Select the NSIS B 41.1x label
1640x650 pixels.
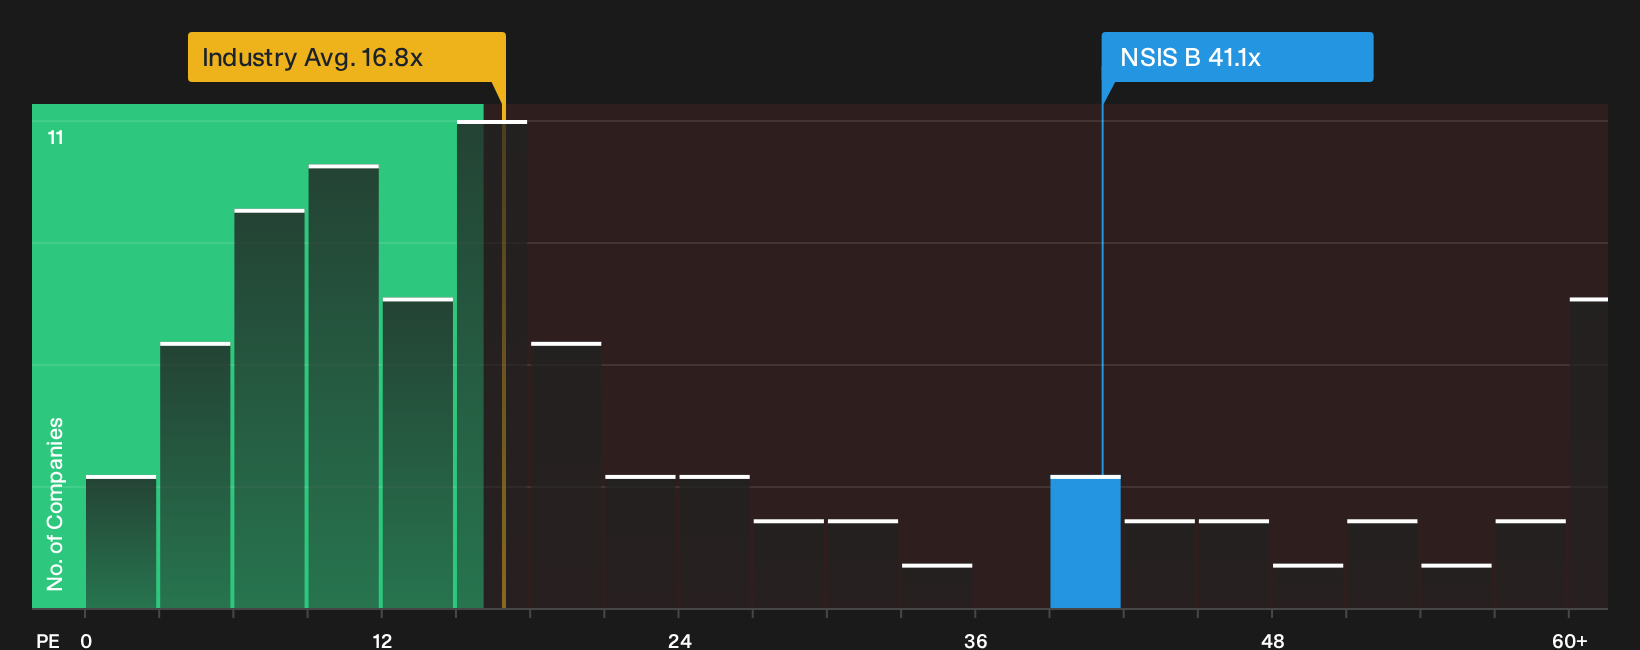click(1237, 57)
